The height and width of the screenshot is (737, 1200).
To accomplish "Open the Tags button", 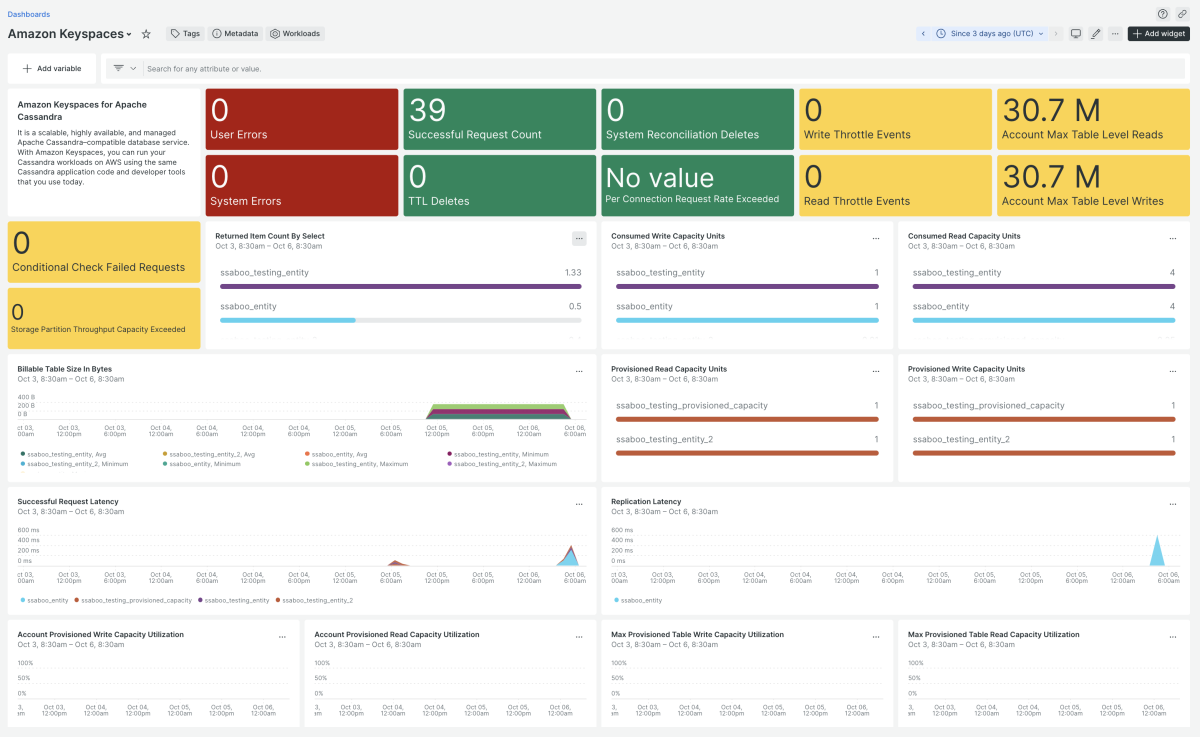I will click(185, 34).
